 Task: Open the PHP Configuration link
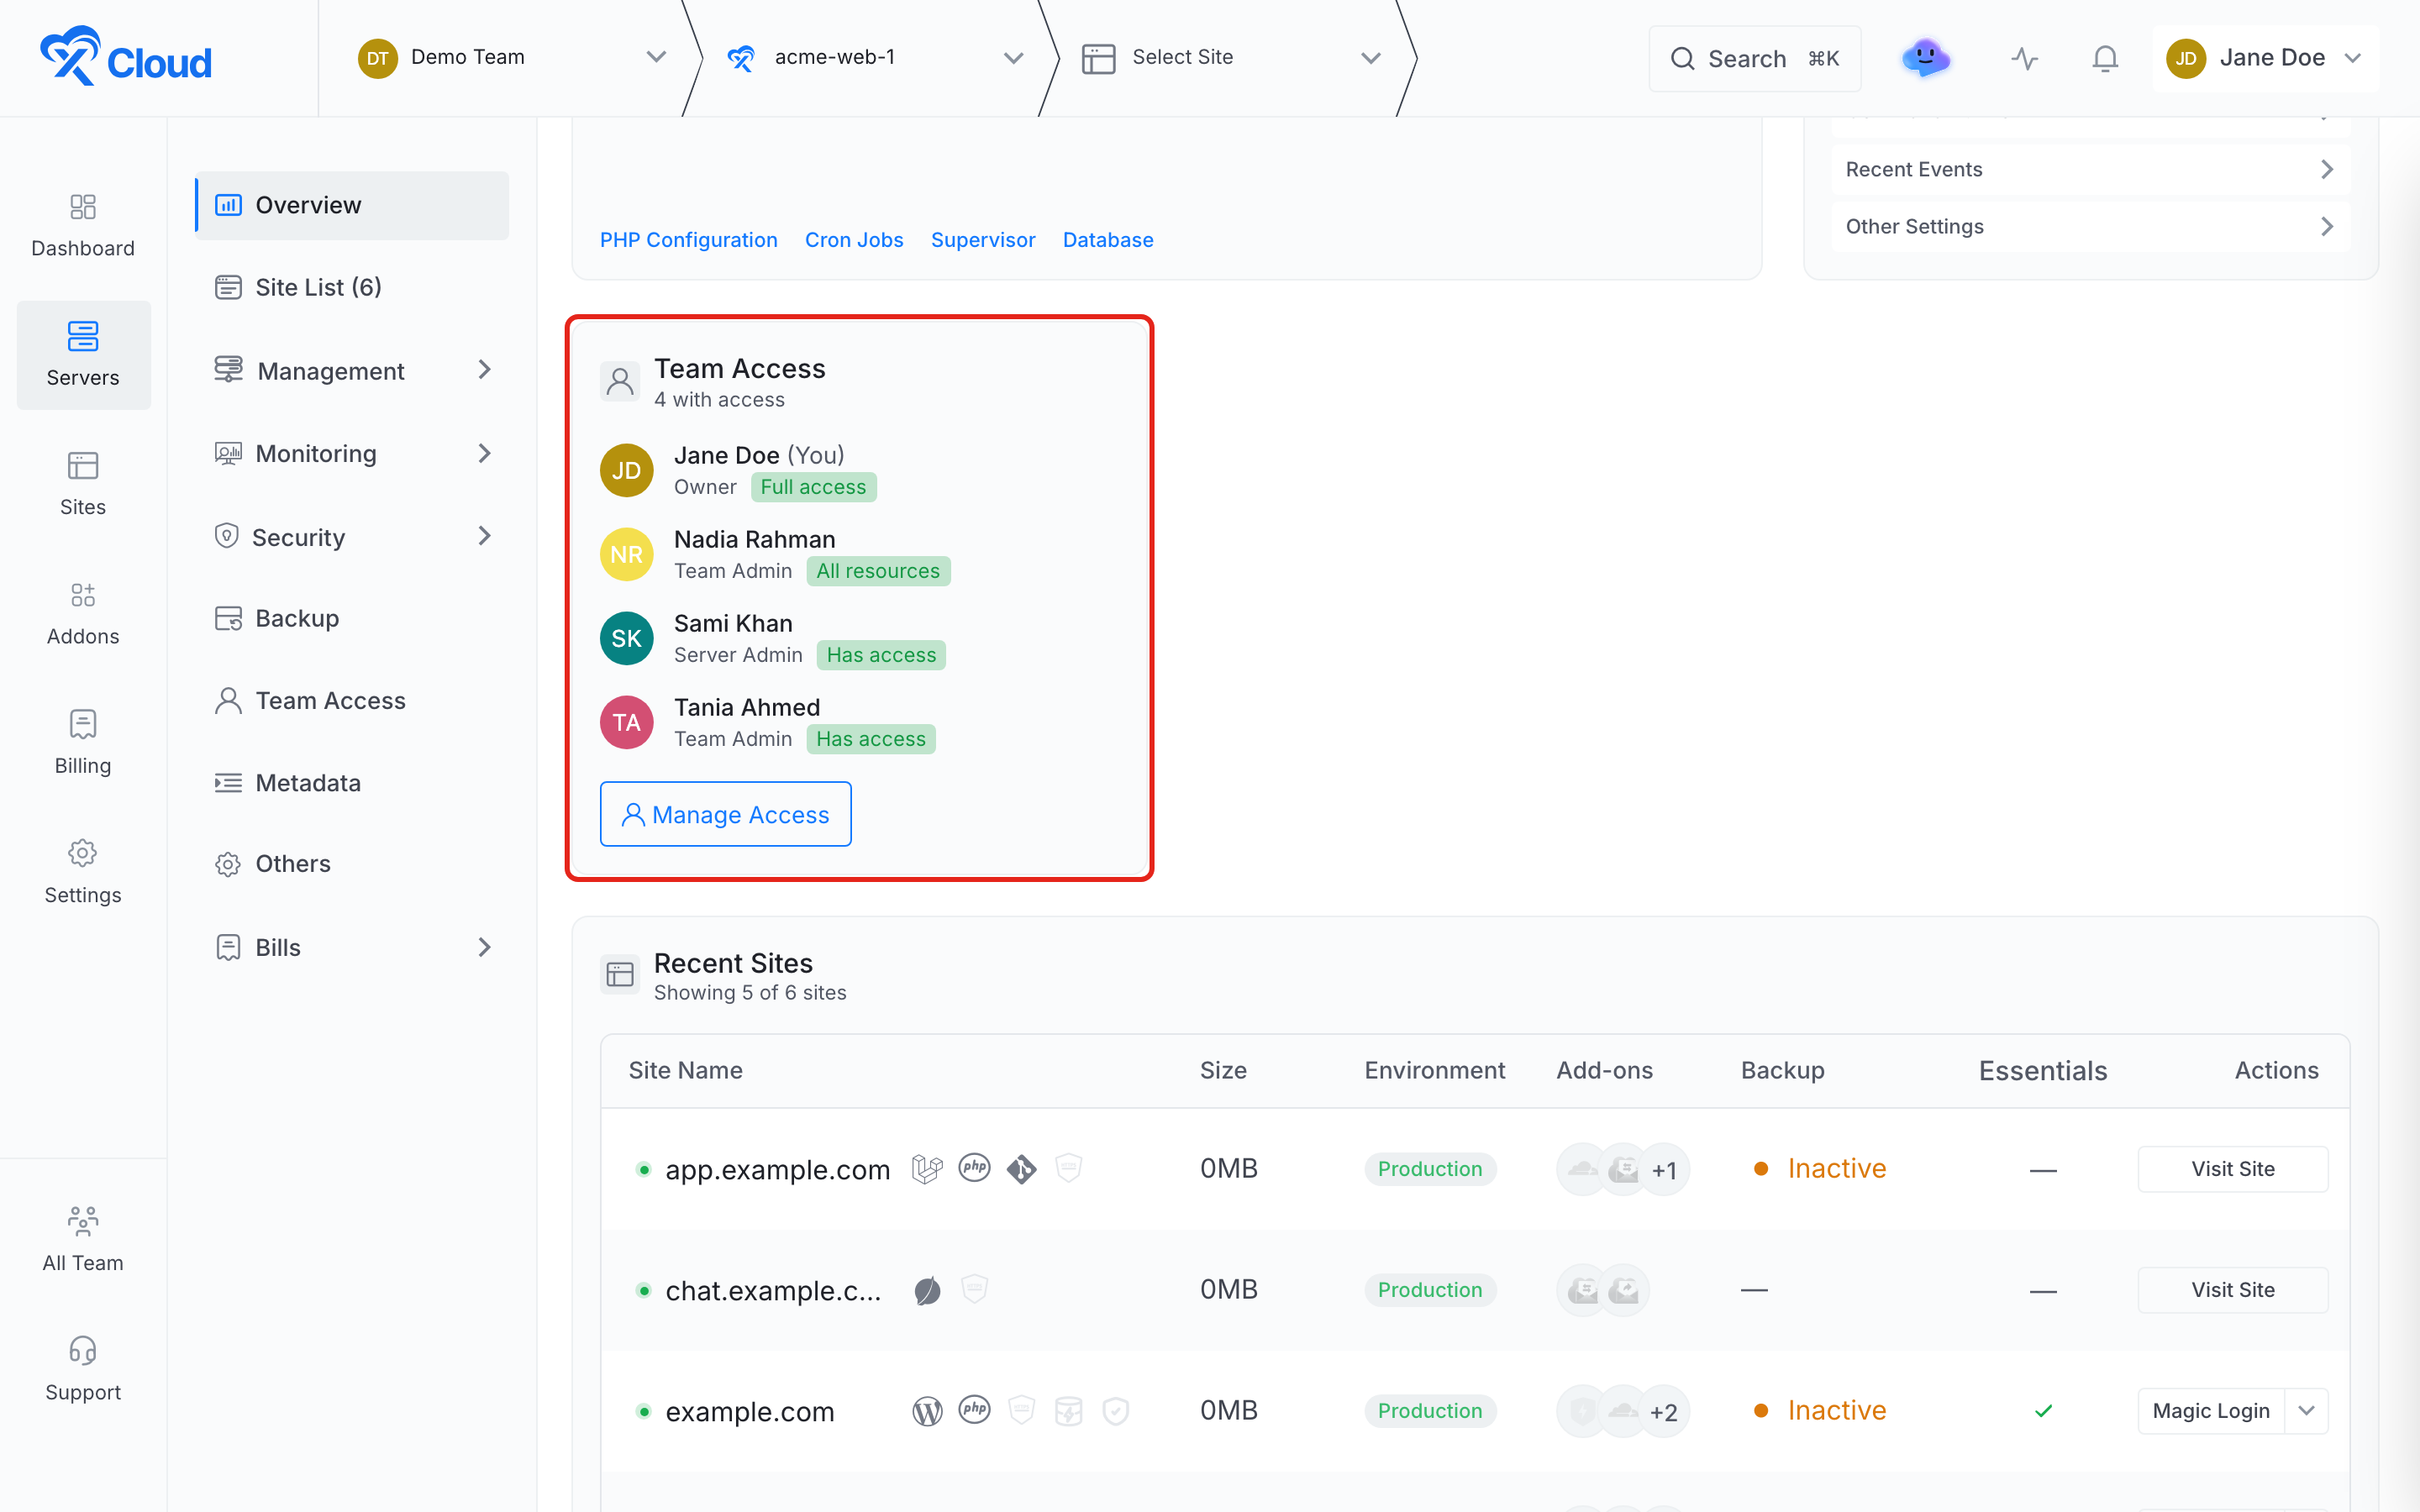pos(688,240)
